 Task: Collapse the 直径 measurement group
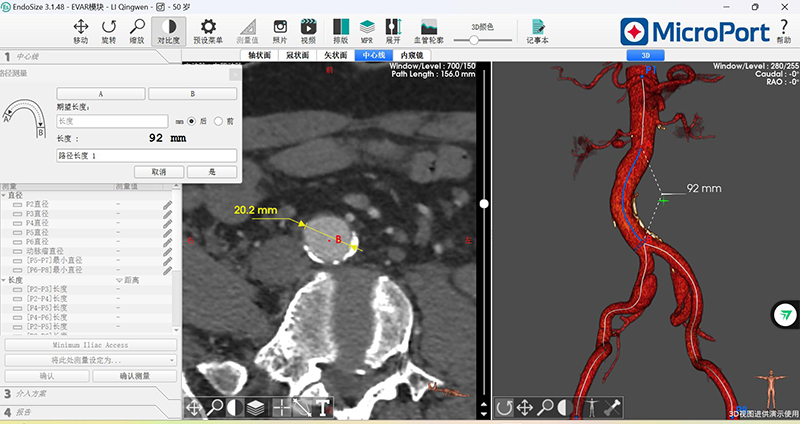(x=4, y=195)
